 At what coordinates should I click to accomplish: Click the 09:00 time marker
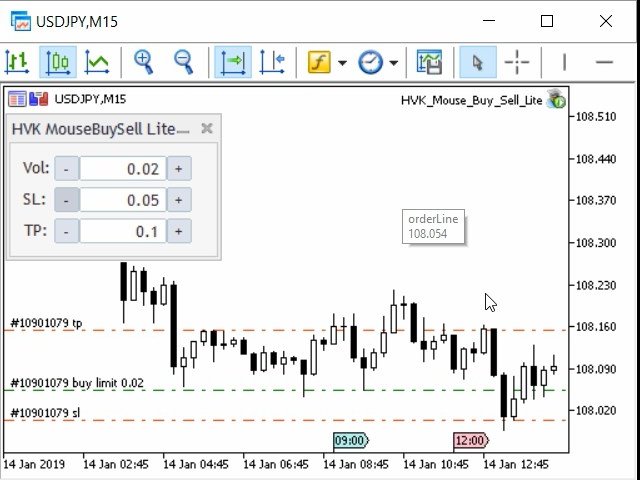point(351,440)
